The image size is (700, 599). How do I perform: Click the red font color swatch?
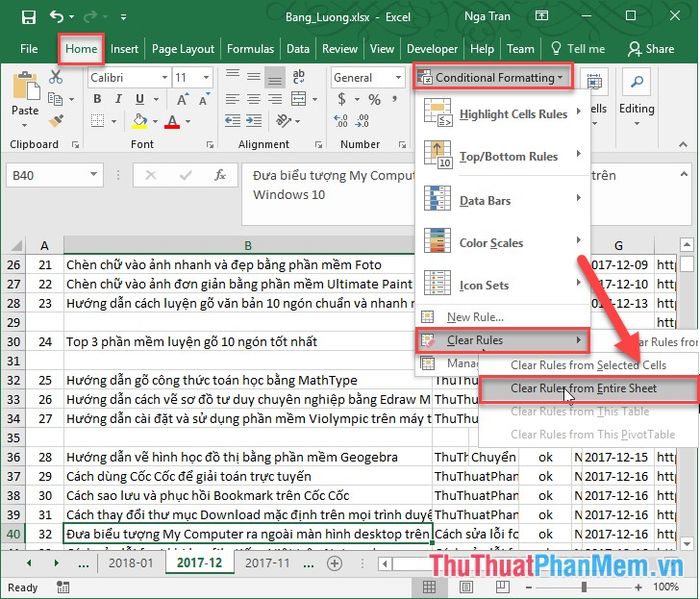(x=172, y=123)
